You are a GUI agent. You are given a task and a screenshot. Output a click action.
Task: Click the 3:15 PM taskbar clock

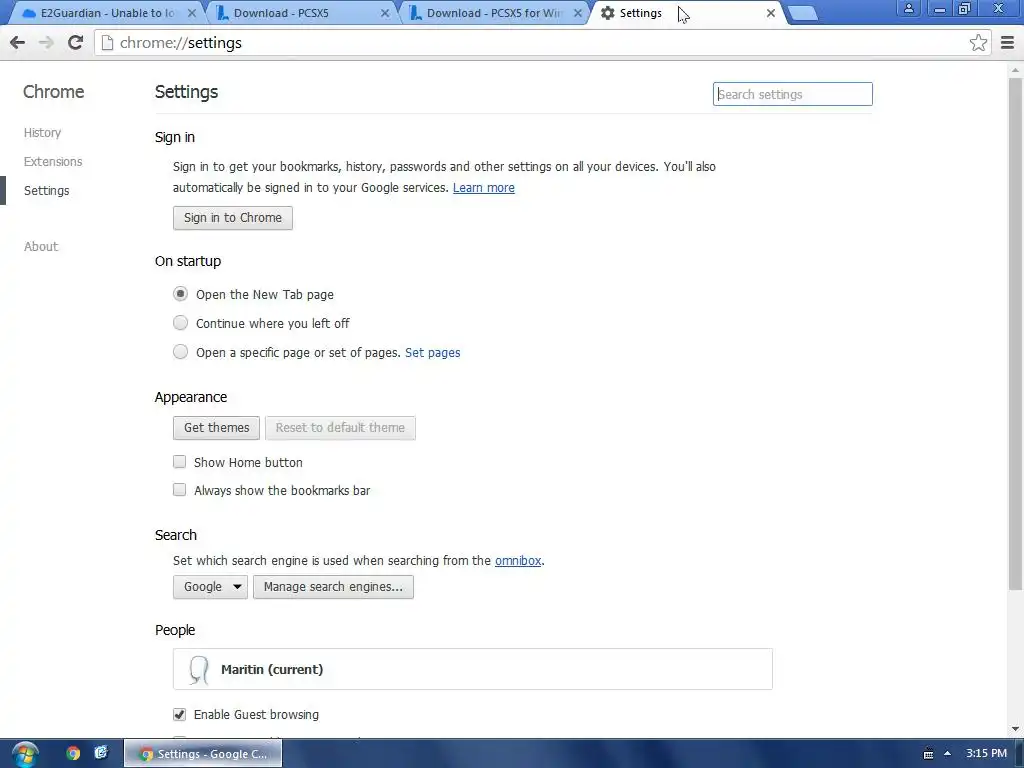[986, 753]
